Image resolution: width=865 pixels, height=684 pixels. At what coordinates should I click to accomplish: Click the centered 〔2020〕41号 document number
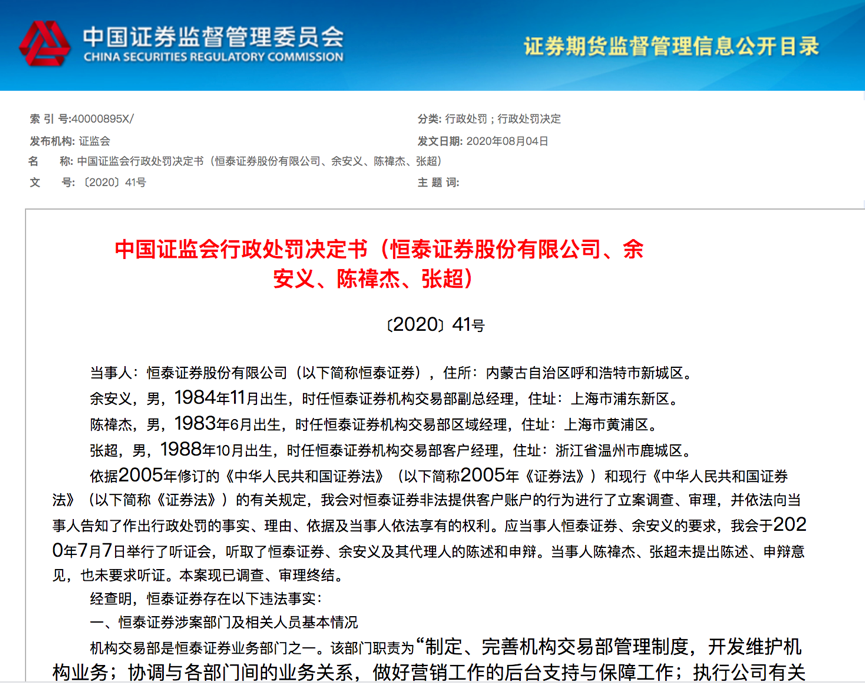(435, 325)
